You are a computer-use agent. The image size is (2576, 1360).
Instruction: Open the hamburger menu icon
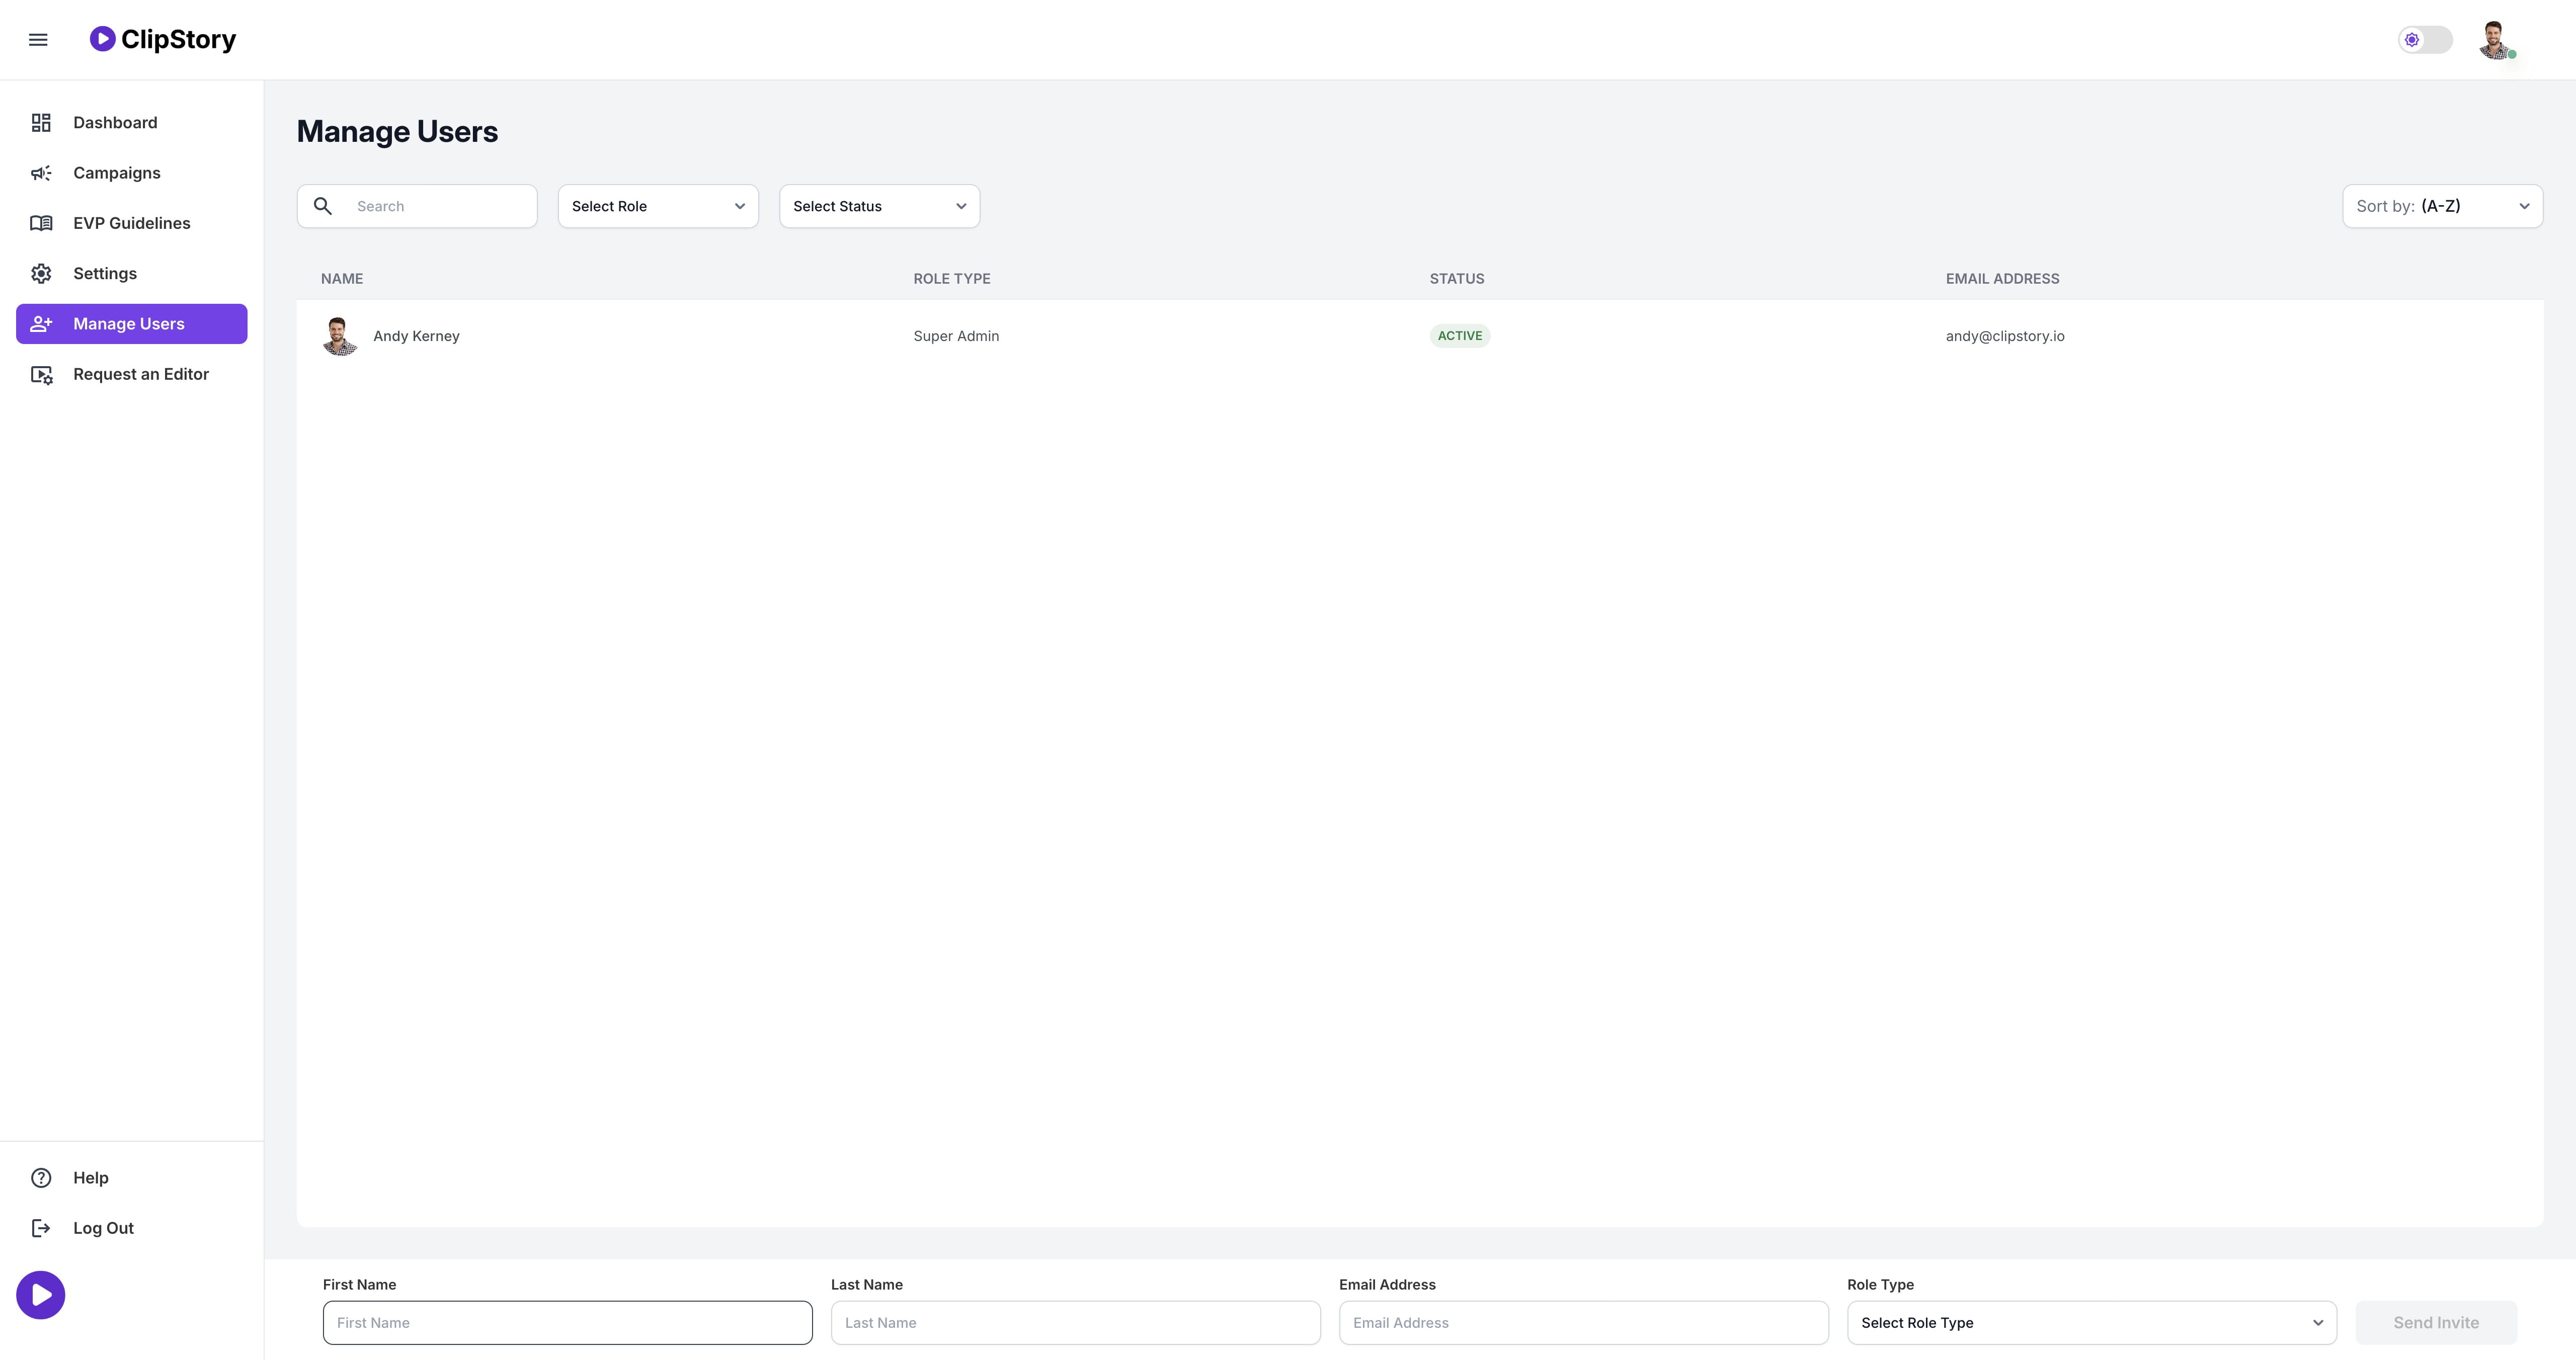(x=38, y=40)
